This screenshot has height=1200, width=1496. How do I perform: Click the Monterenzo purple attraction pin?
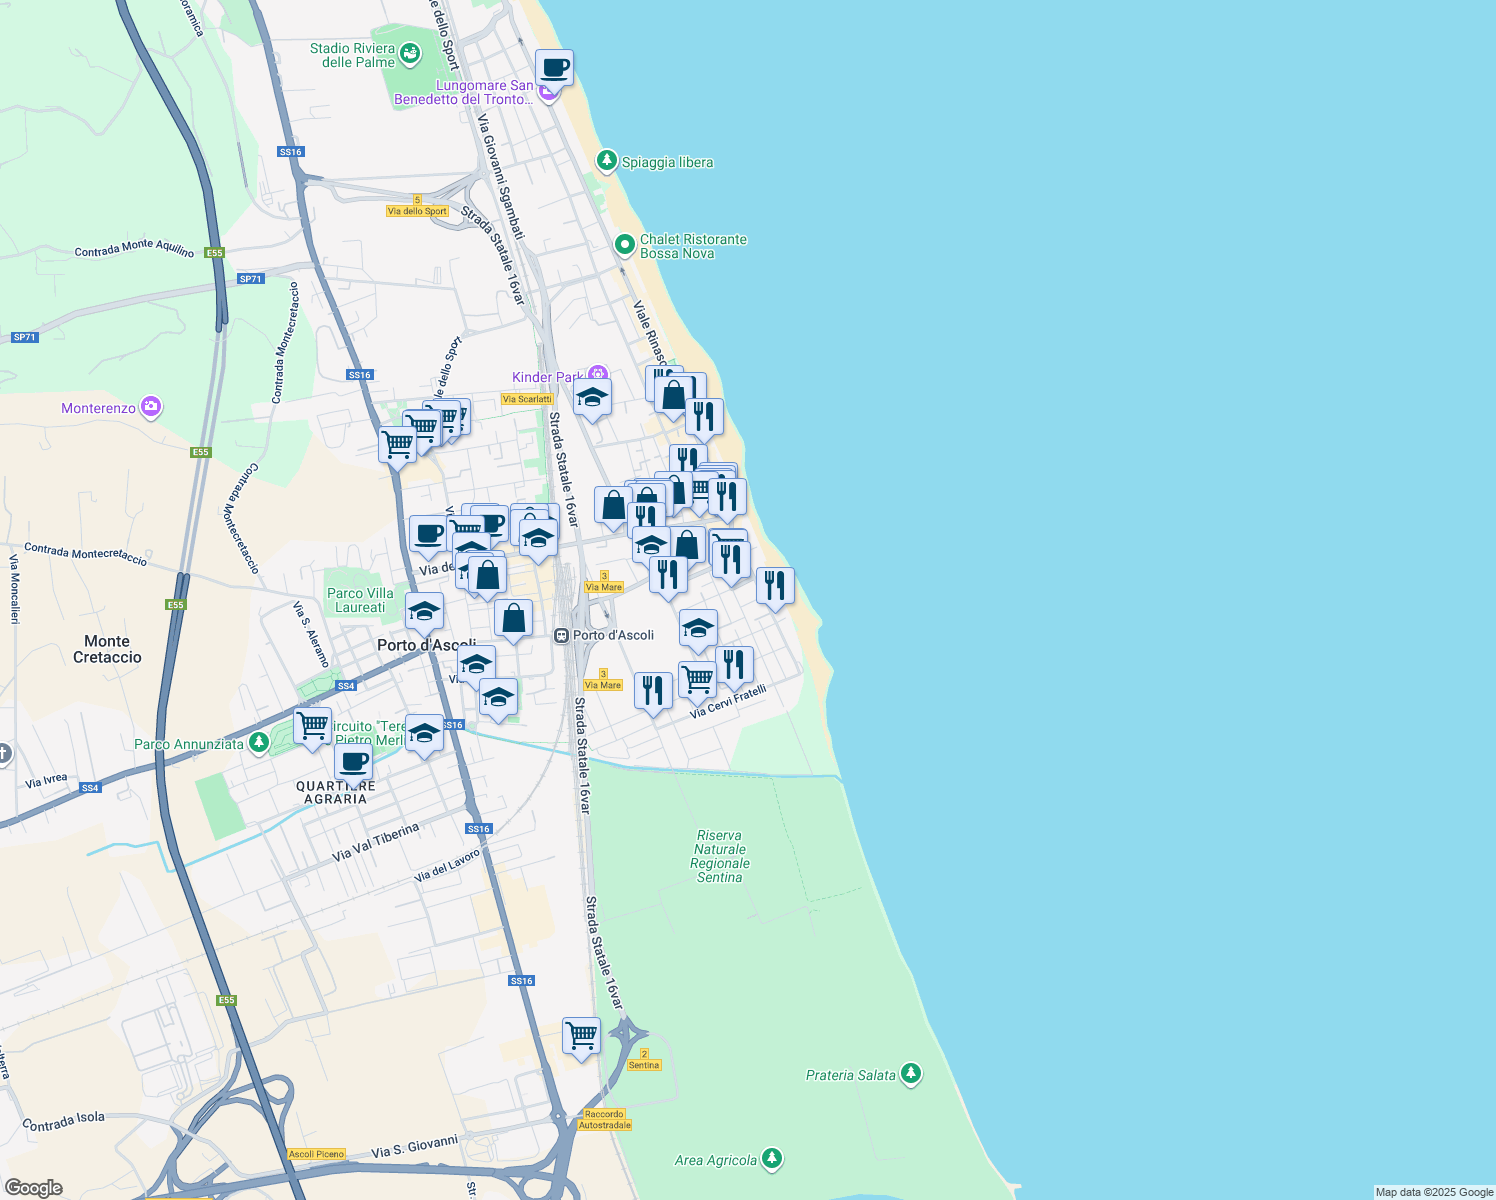point(151,407)
